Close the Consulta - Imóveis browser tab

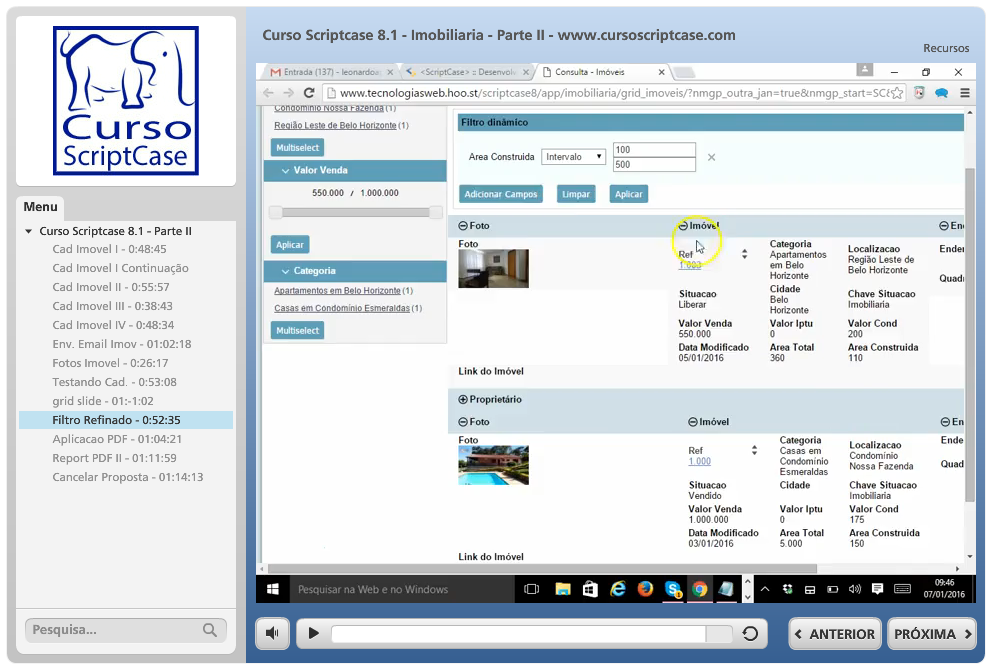pos(661,72)
